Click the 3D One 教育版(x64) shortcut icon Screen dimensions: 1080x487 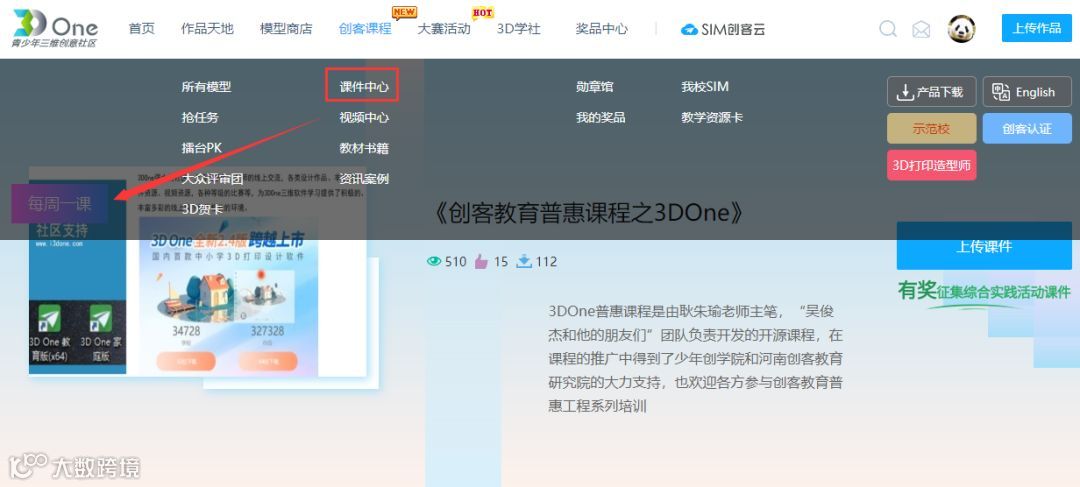[49, 318]
